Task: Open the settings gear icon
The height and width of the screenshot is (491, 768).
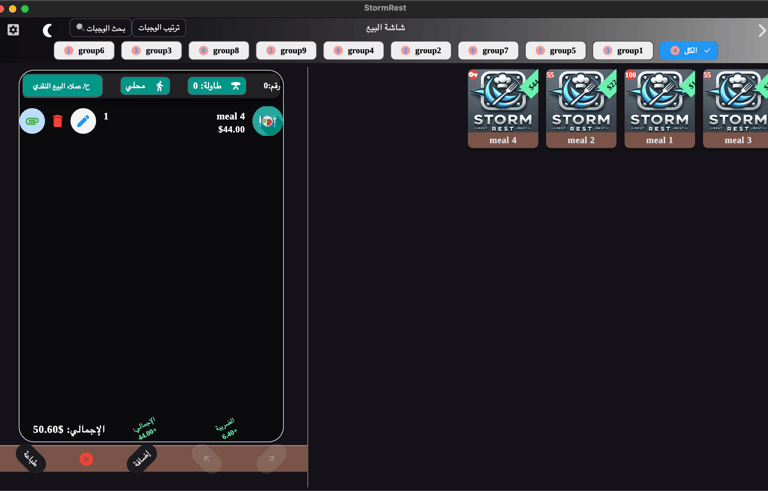Action: click(x=13, y=30)
